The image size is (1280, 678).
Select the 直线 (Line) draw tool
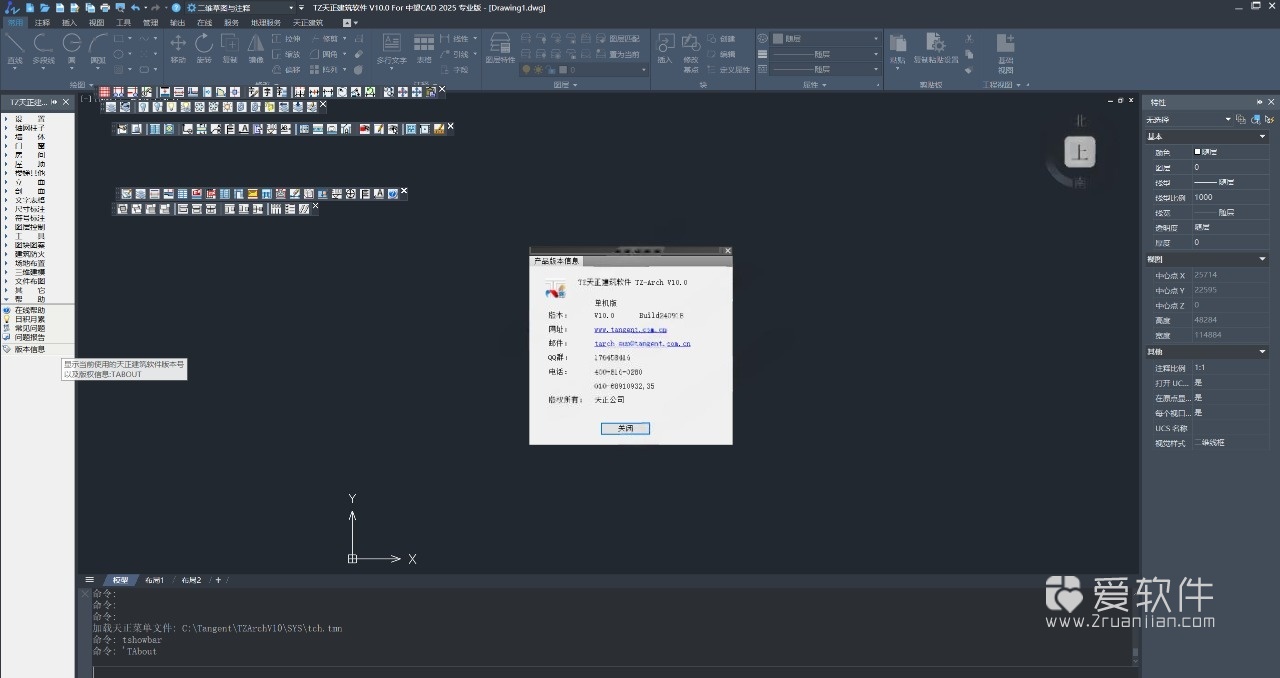pos(14,48)
